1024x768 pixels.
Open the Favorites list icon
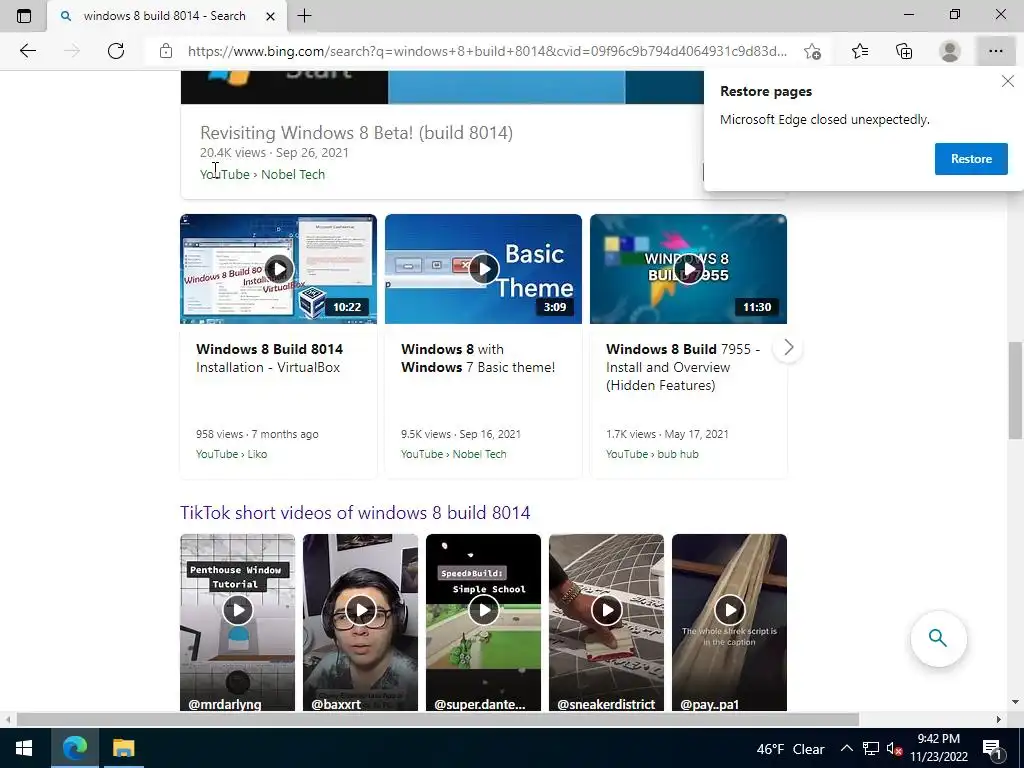pyautogui.click(x=859, y=51)
